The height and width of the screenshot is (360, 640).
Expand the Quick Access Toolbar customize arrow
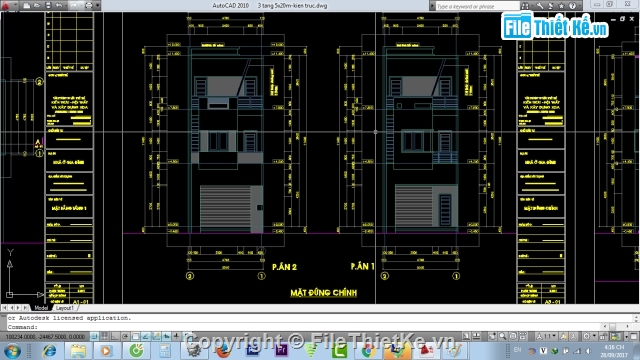98,5
